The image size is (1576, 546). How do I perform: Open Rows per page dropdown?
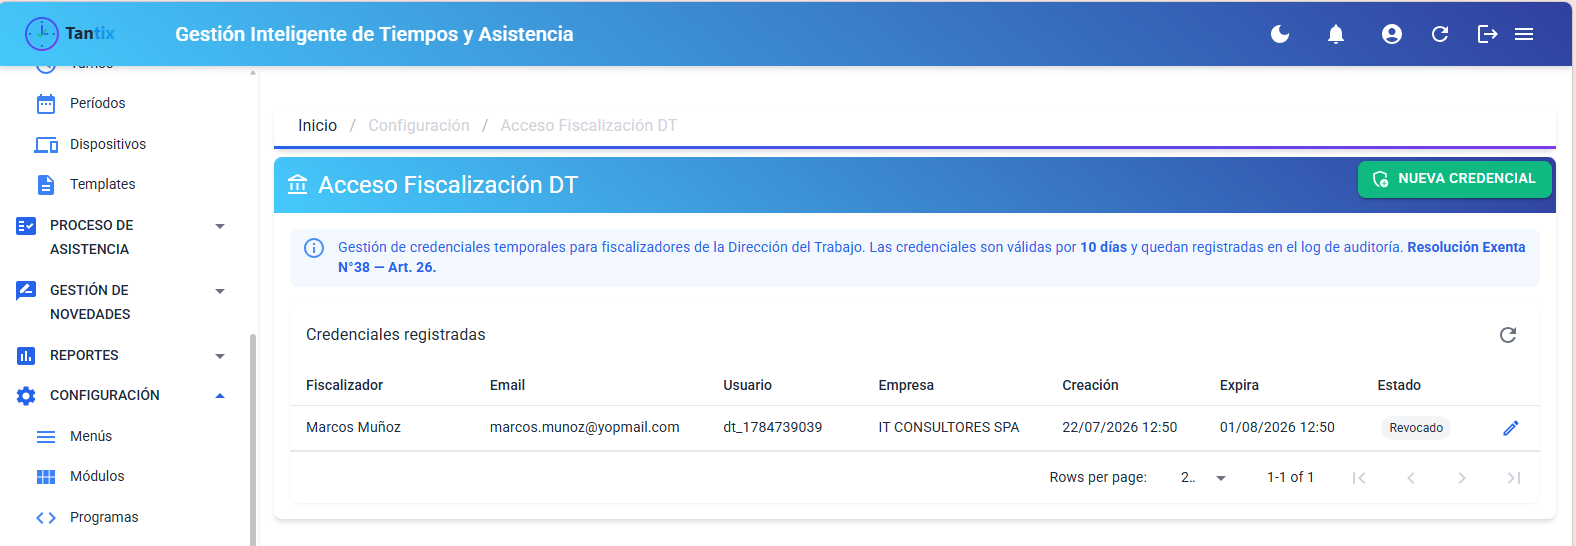pyautogui.click(x=1204, y=478)
